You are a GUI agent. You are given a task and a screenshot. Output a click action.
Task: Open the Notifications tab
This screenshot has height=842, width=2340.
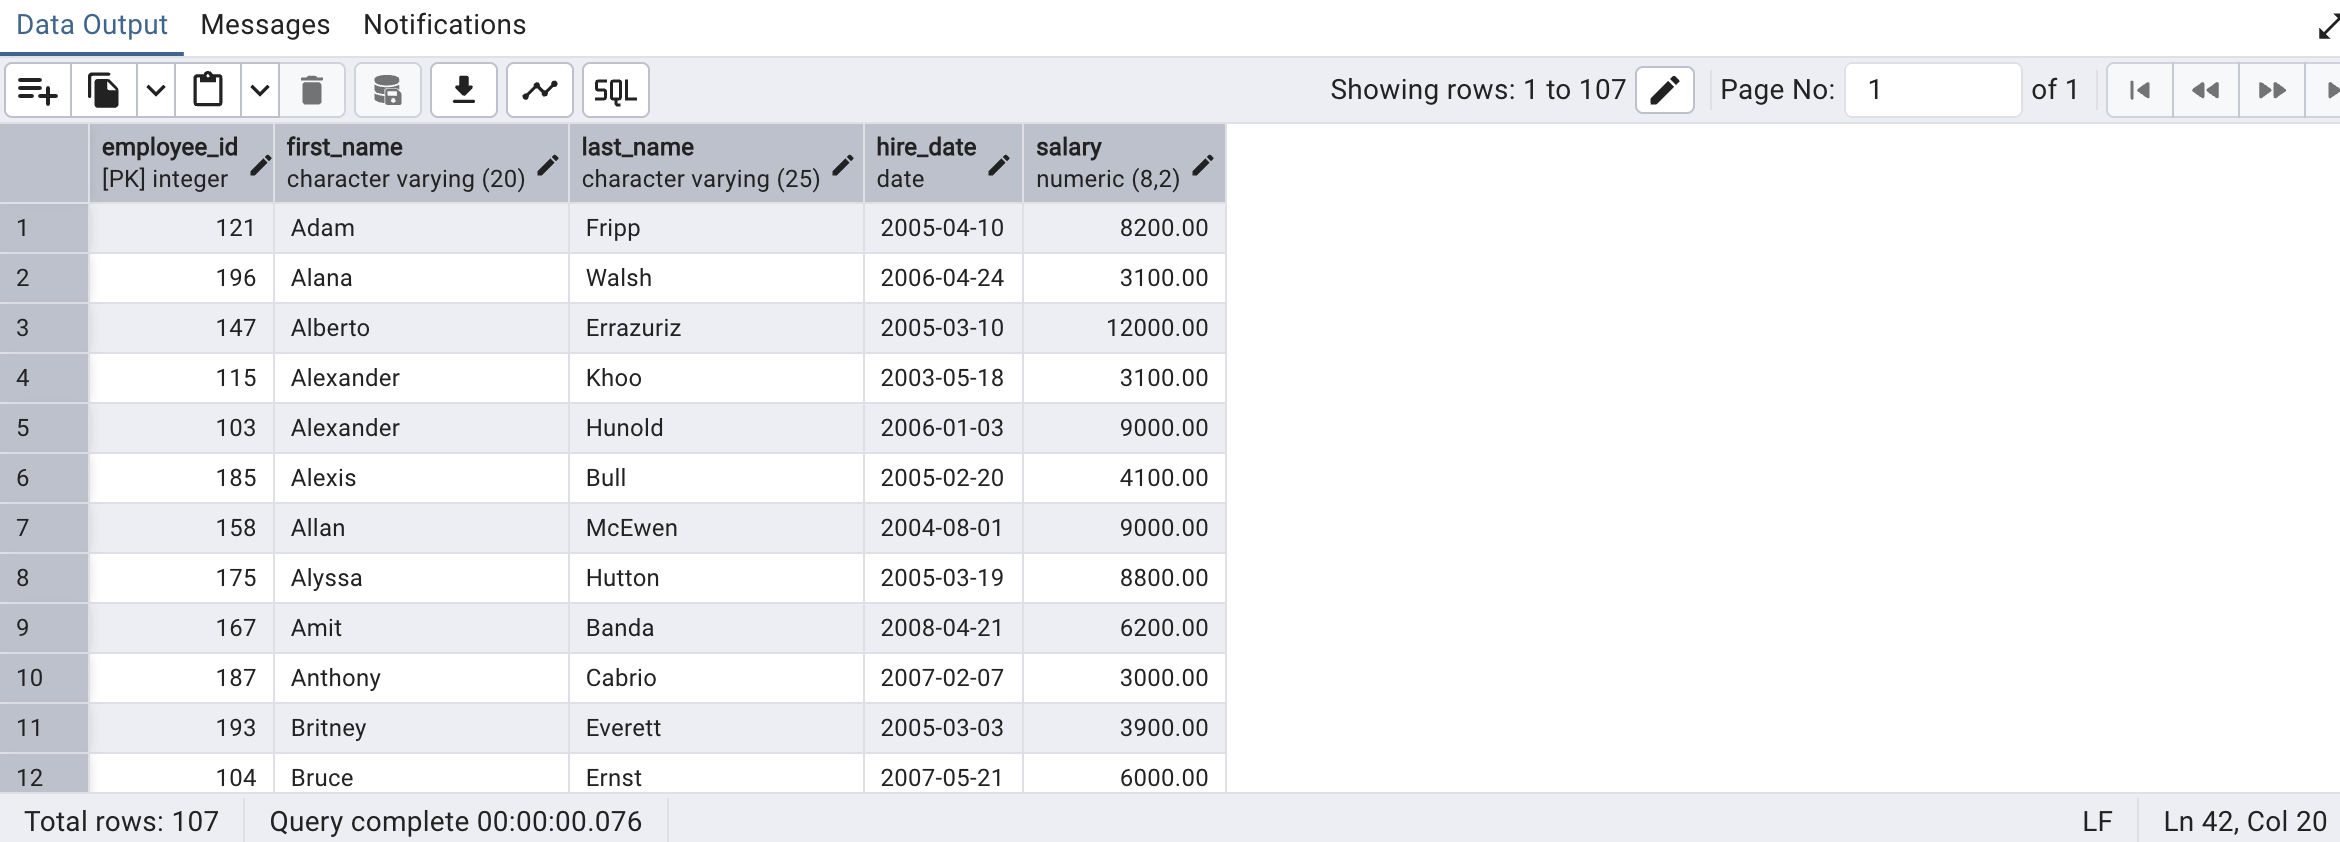[x=444, y=25]
